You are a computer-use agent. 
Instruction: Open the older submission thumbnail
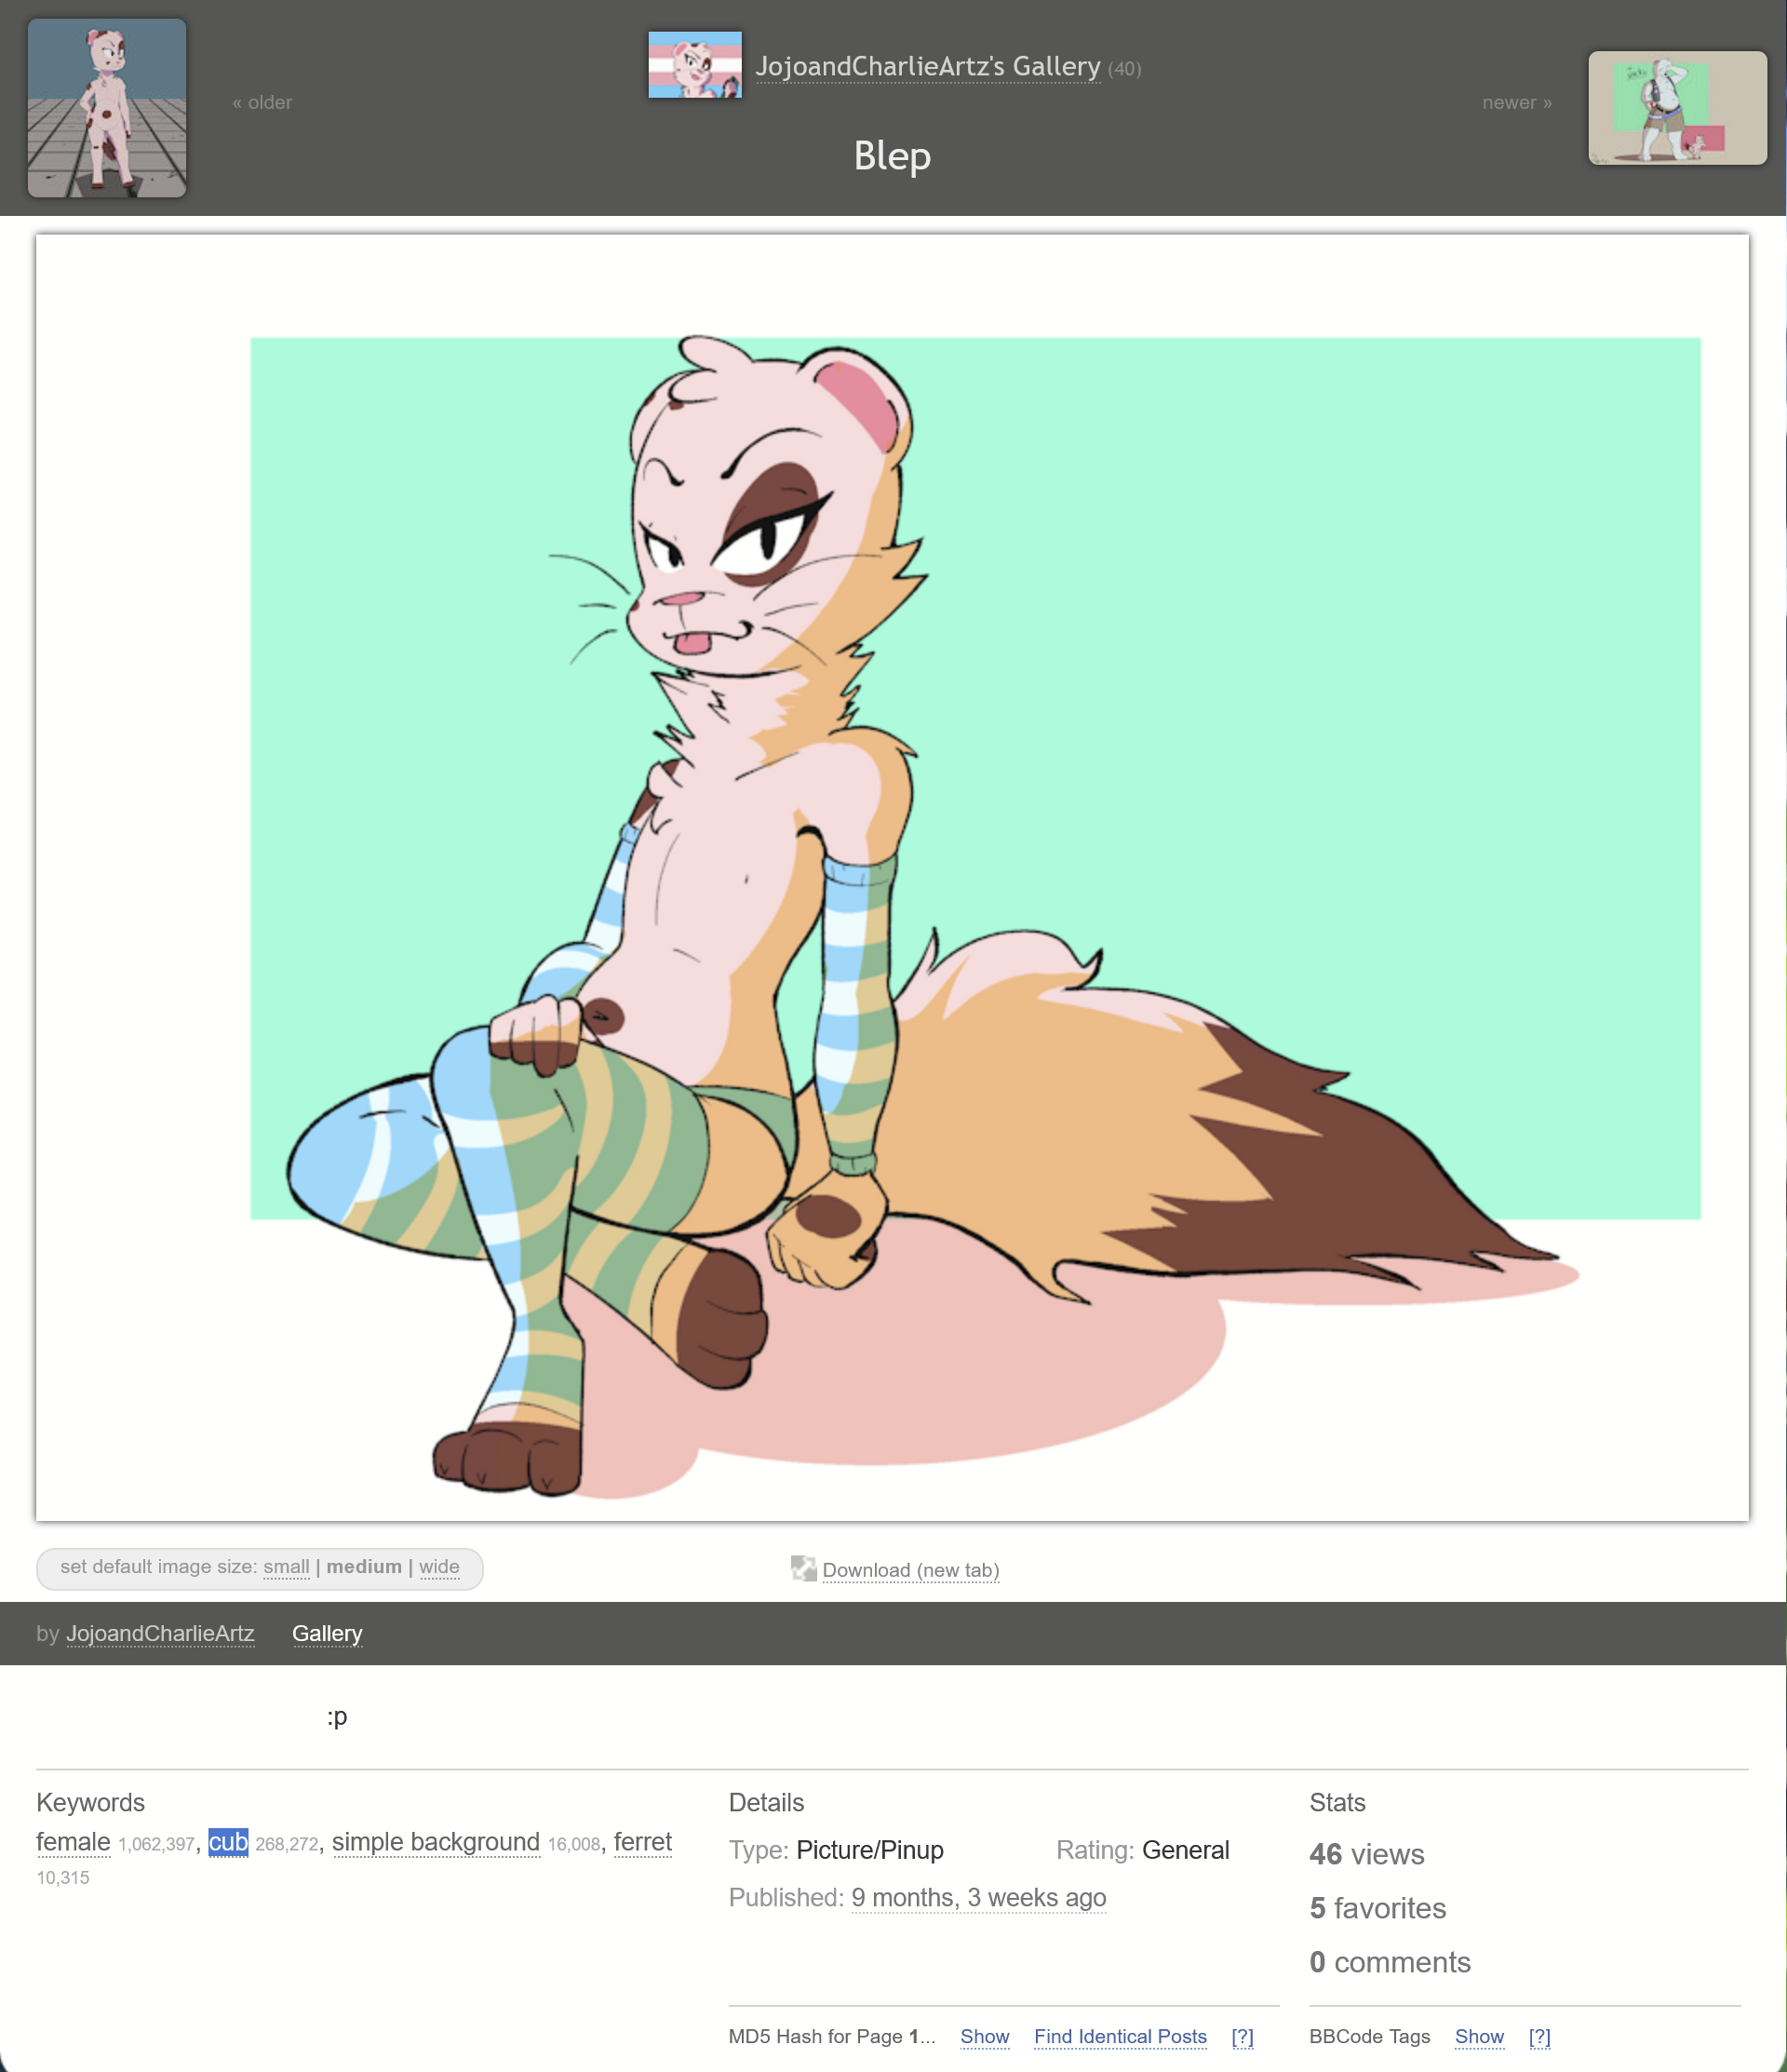pos(107,108)
